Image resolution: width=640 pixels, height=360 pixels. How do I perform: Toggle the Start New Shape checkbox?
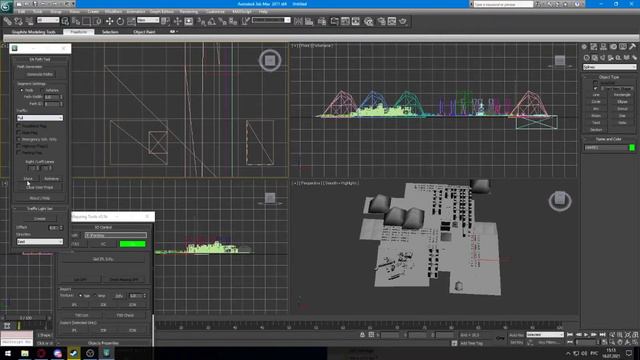(x=595, y=88)
